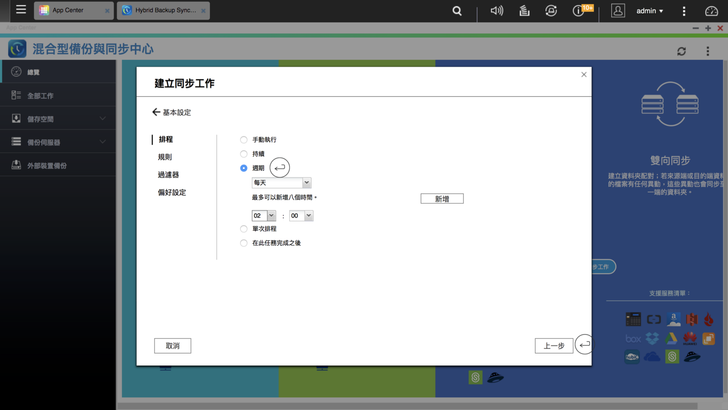This screenshot has width=728, height=410.
Task: Expand the 備份伺服器 sidebar chevron
Action: (x=103, y=142)
